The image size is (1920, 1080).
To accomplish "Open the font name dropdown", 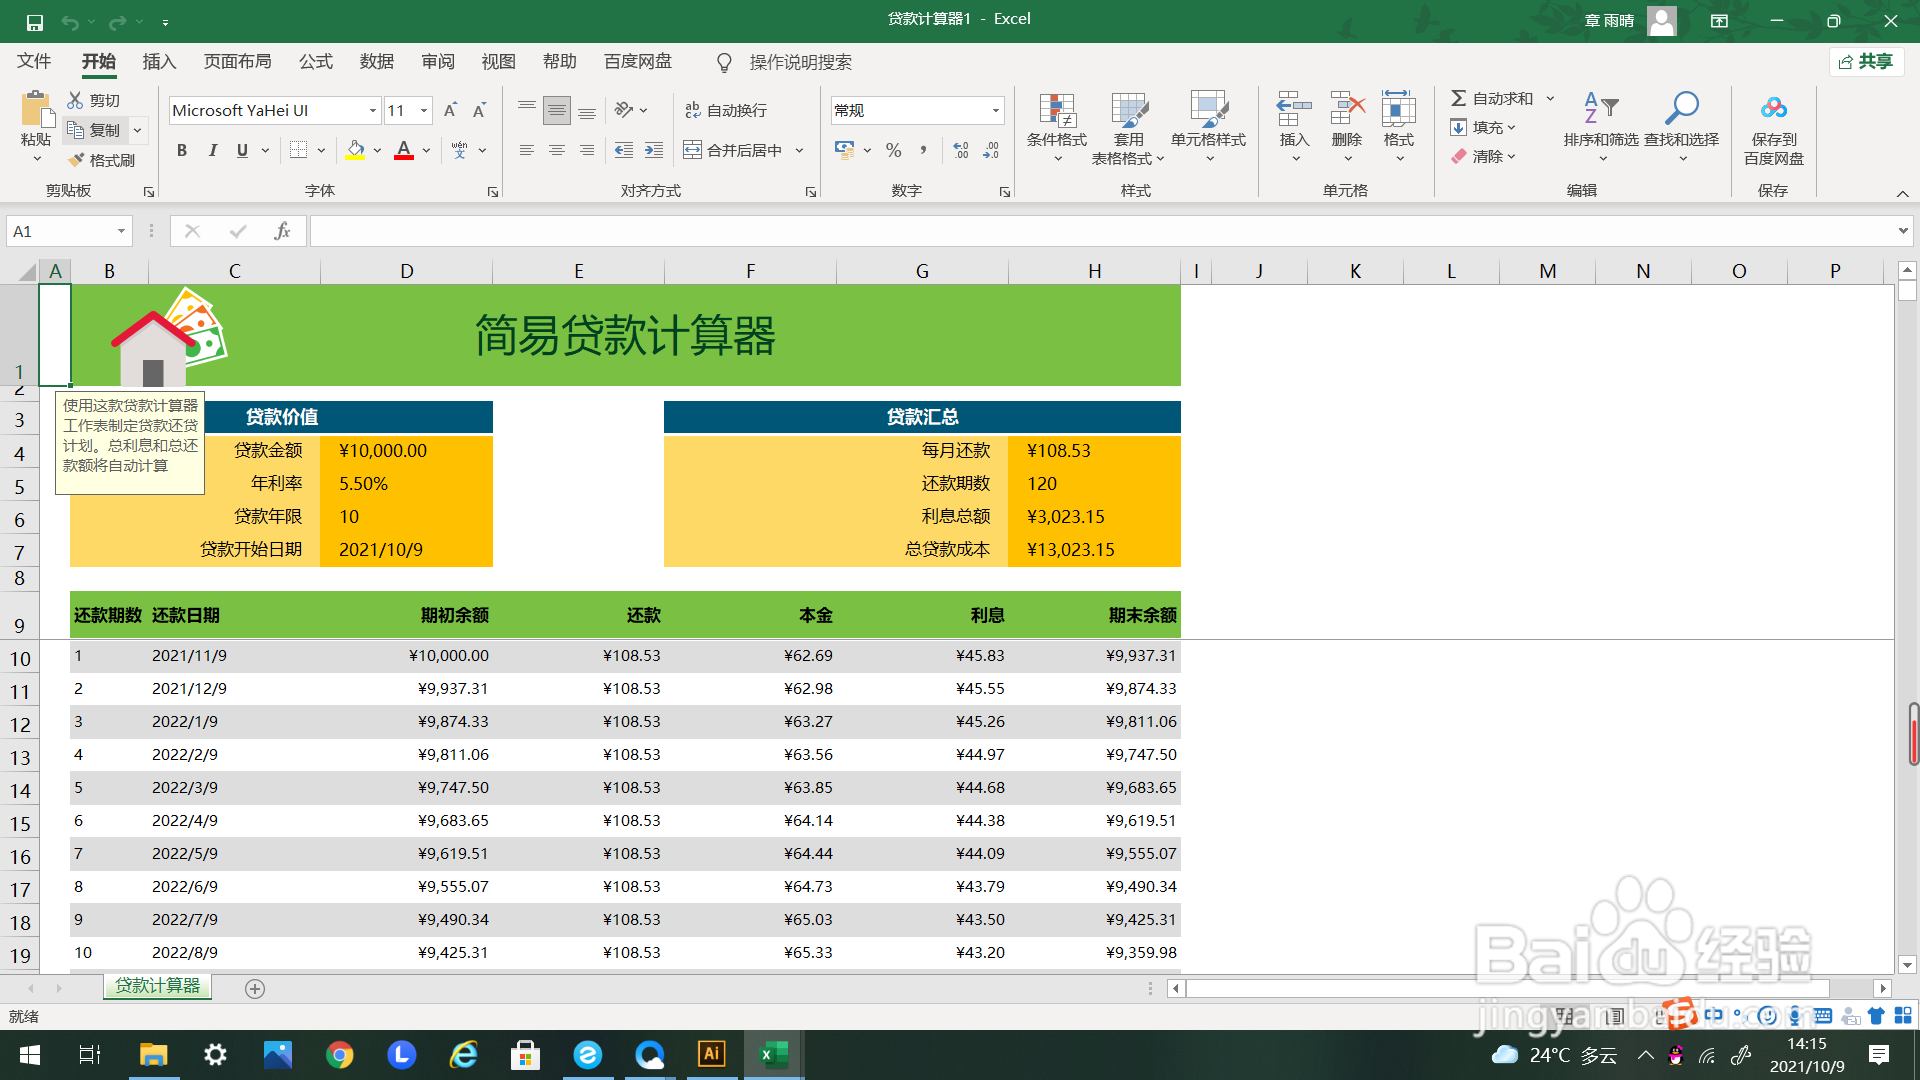I will coord(373,110).
